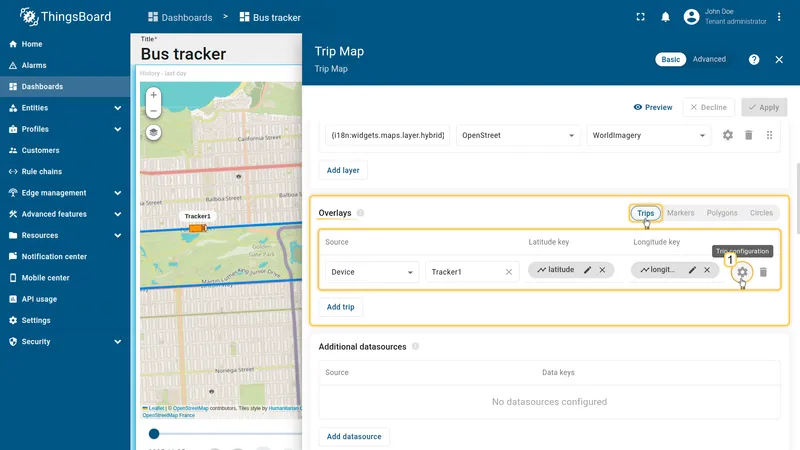
Task: Click the Apply button
Action: [764, 107]
